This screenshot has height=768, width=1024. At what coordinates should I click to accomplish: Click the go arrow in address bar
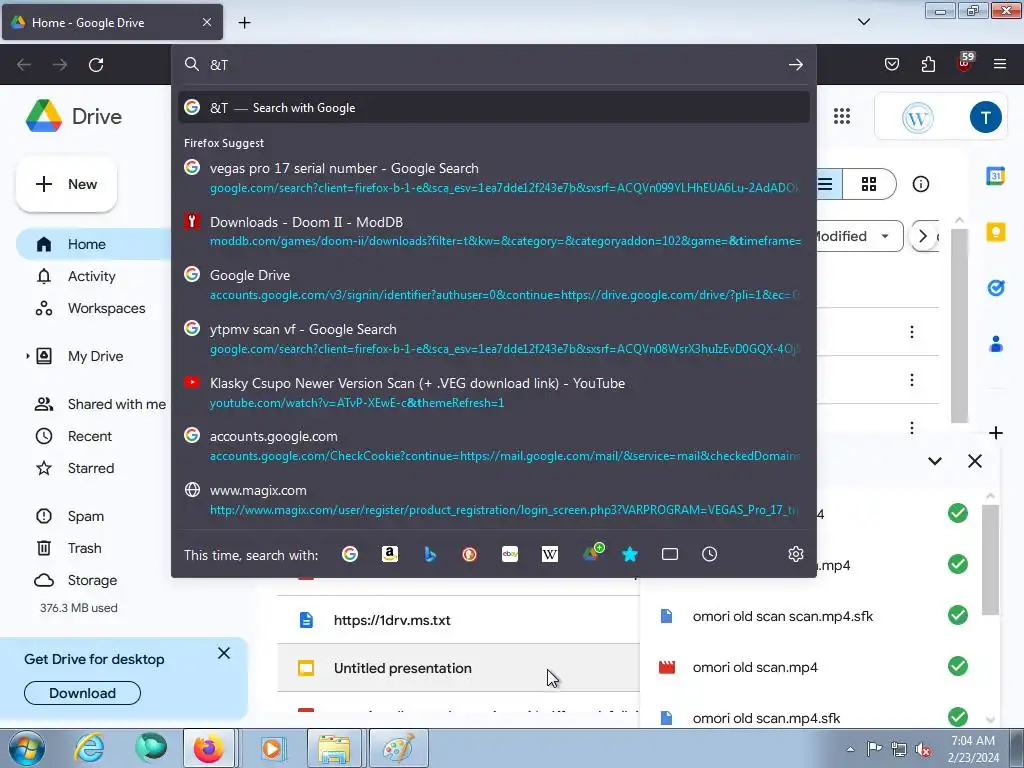pos(795,64)
